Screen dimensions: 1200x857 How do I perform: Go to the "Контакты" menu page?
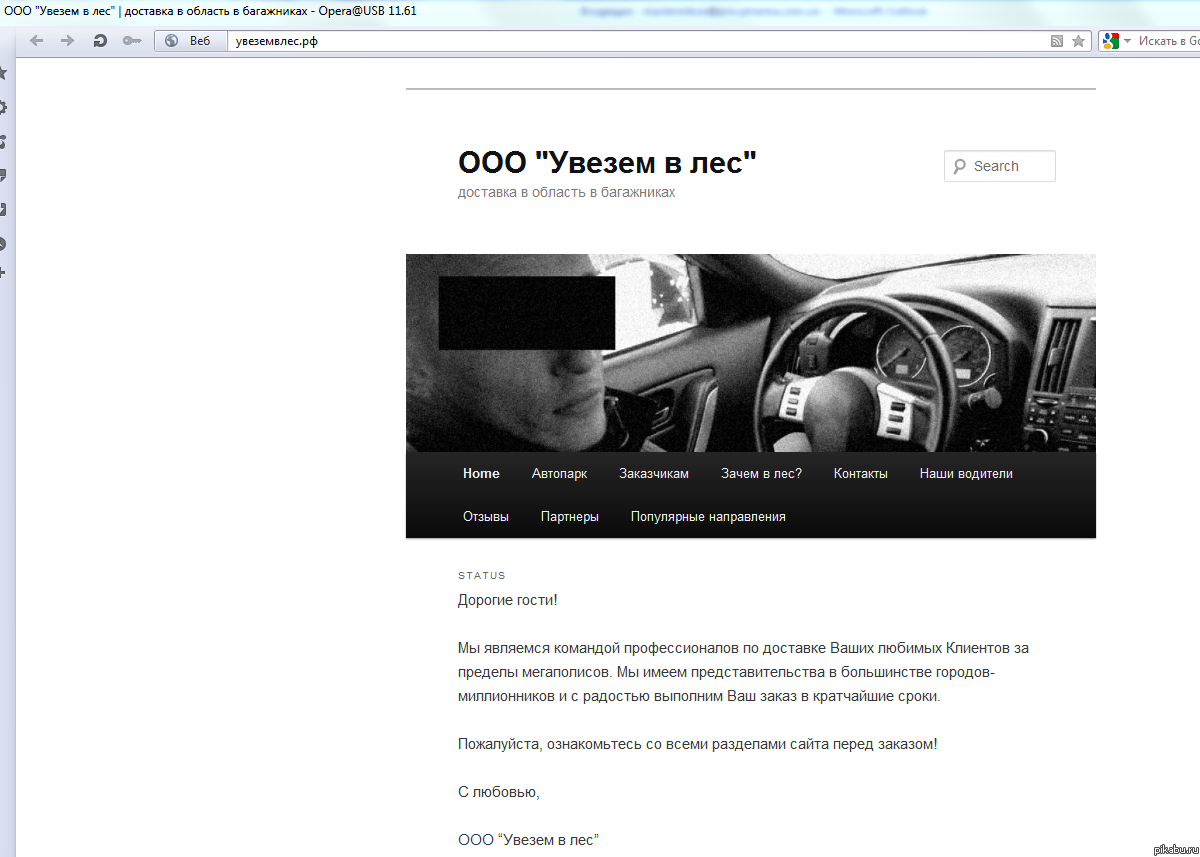pos(860,474)
